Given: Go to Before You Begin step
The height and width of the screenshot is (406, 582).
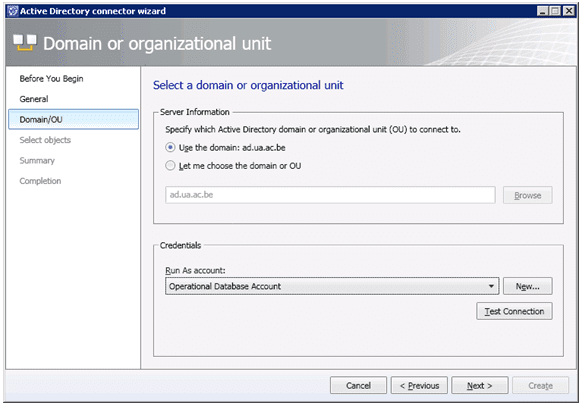Looking at the screenshot, I should [51, 79].
